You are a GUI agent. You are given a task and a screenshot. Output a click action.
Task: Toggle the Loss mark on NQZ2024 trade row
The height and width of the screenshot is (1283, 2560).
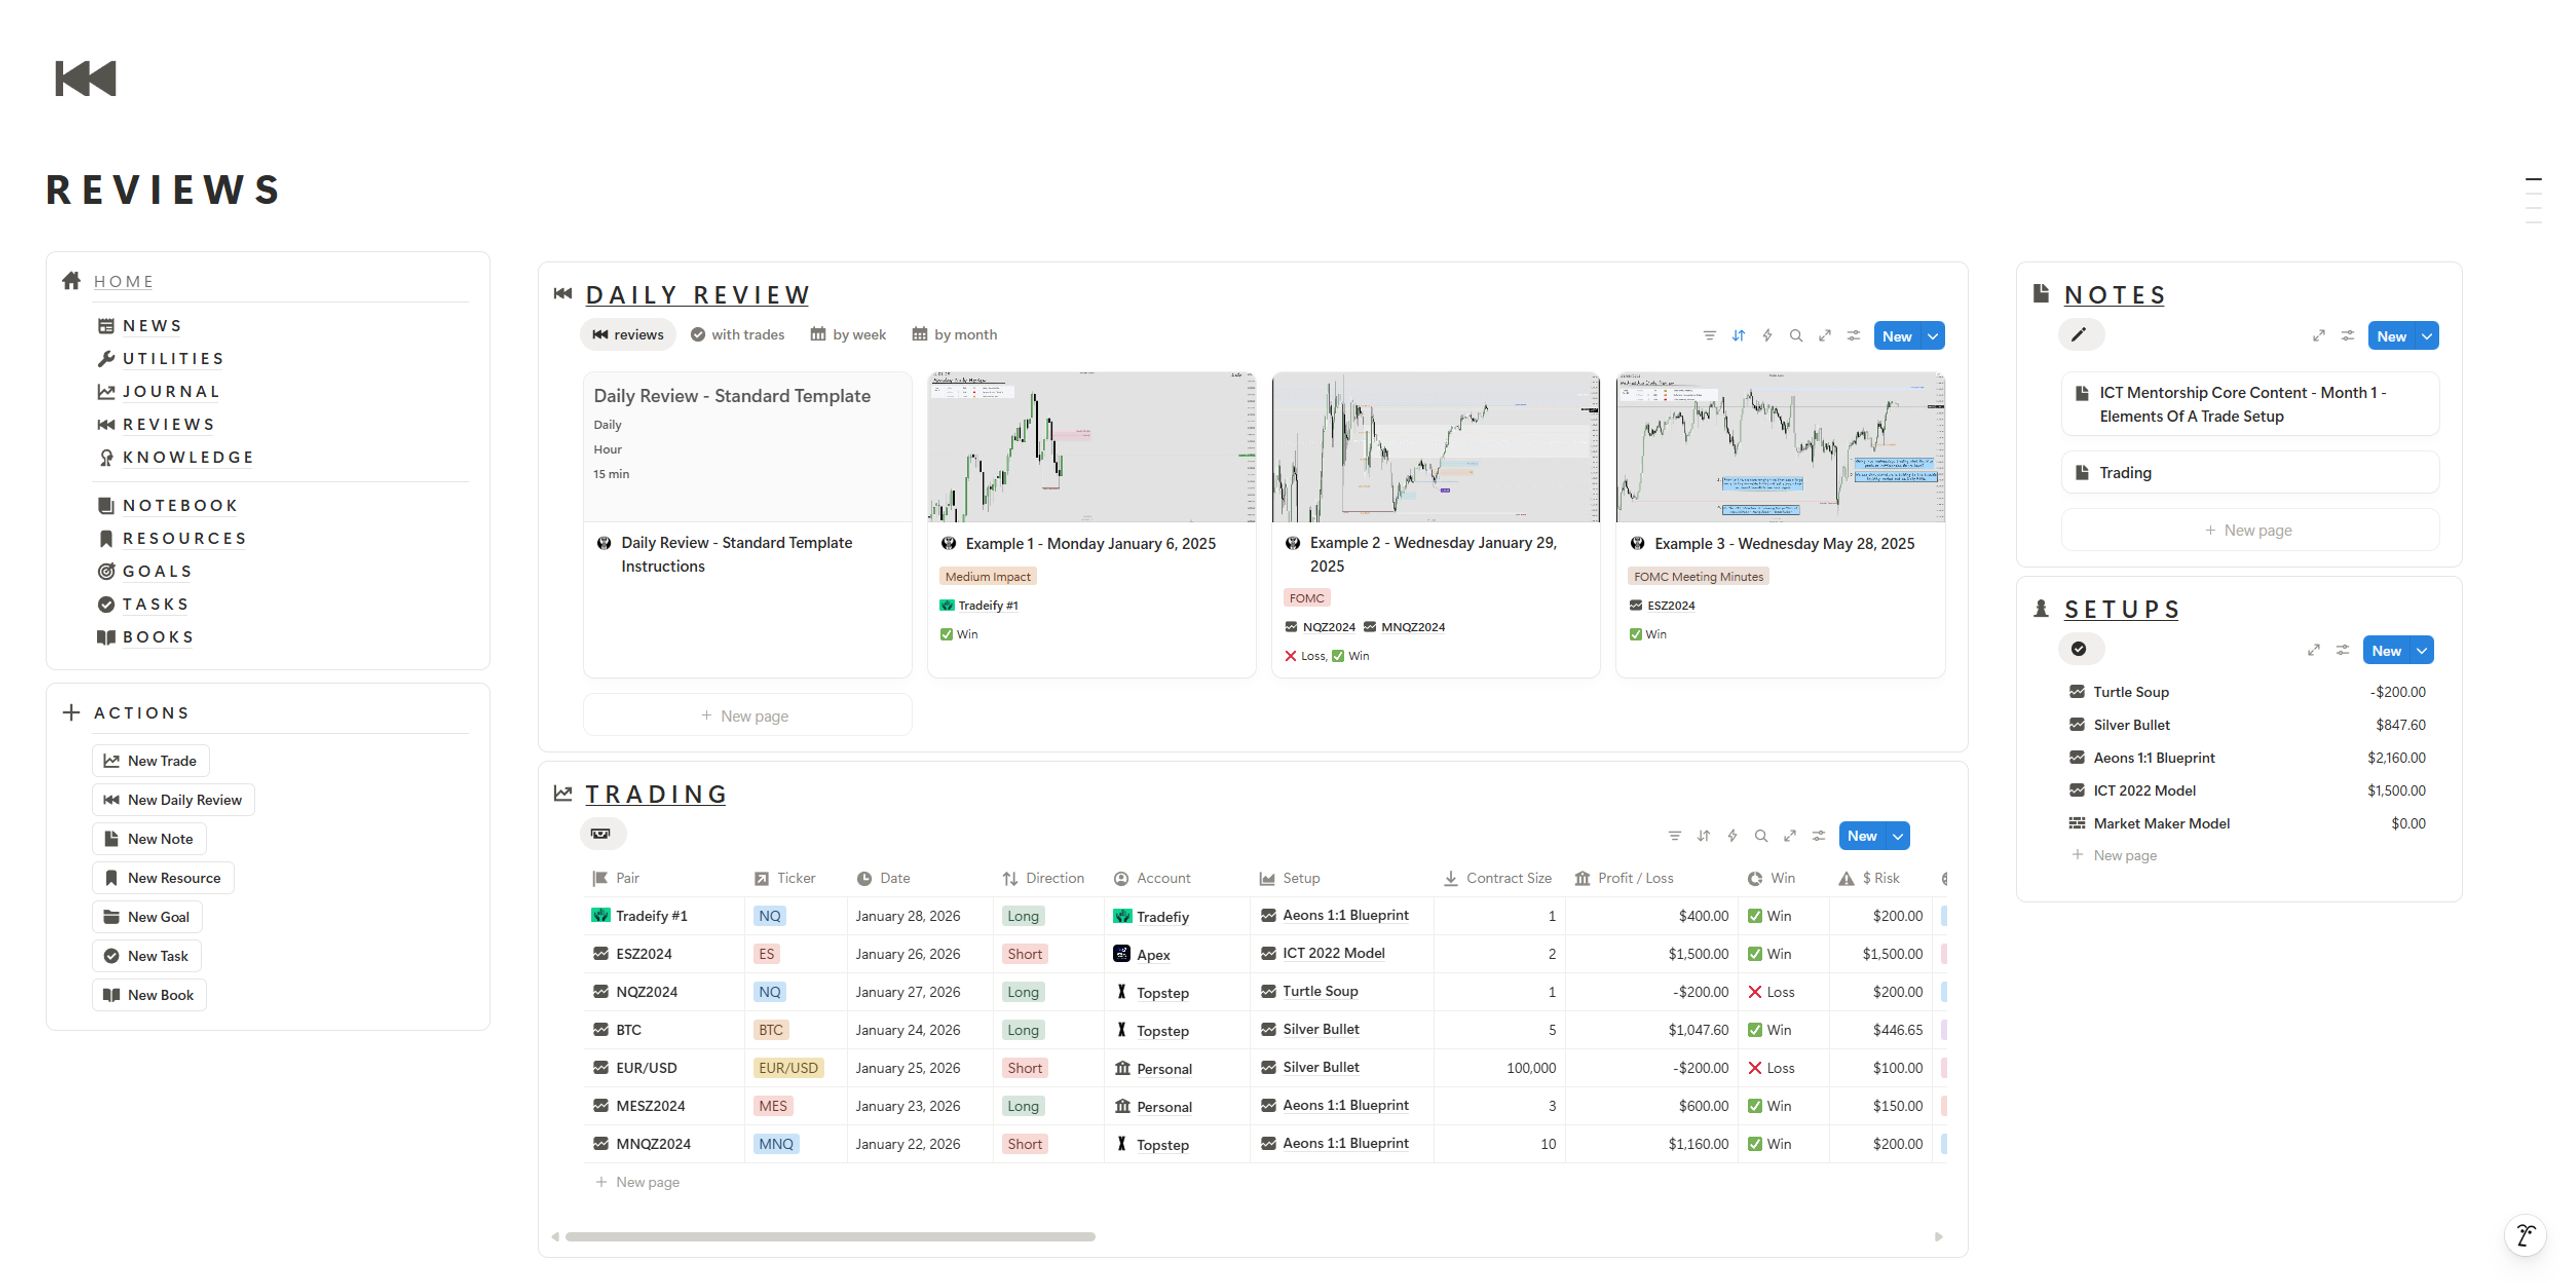click(x=1755, y=992)
